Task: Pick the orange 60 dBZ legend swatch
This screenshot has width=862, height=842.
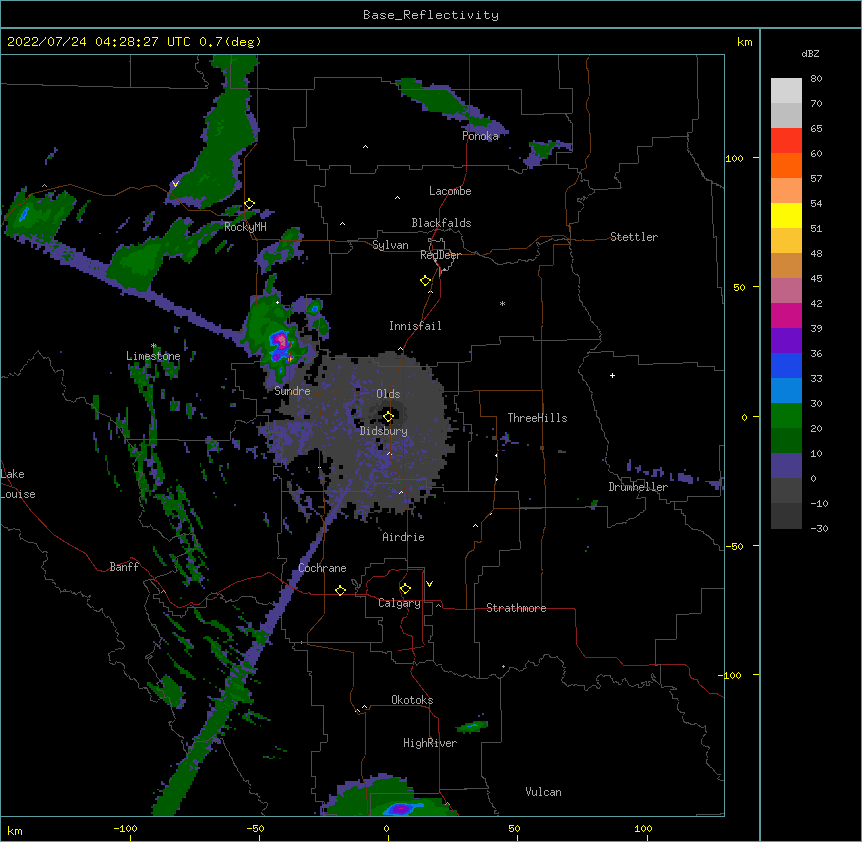Action: tap(786, 165)
